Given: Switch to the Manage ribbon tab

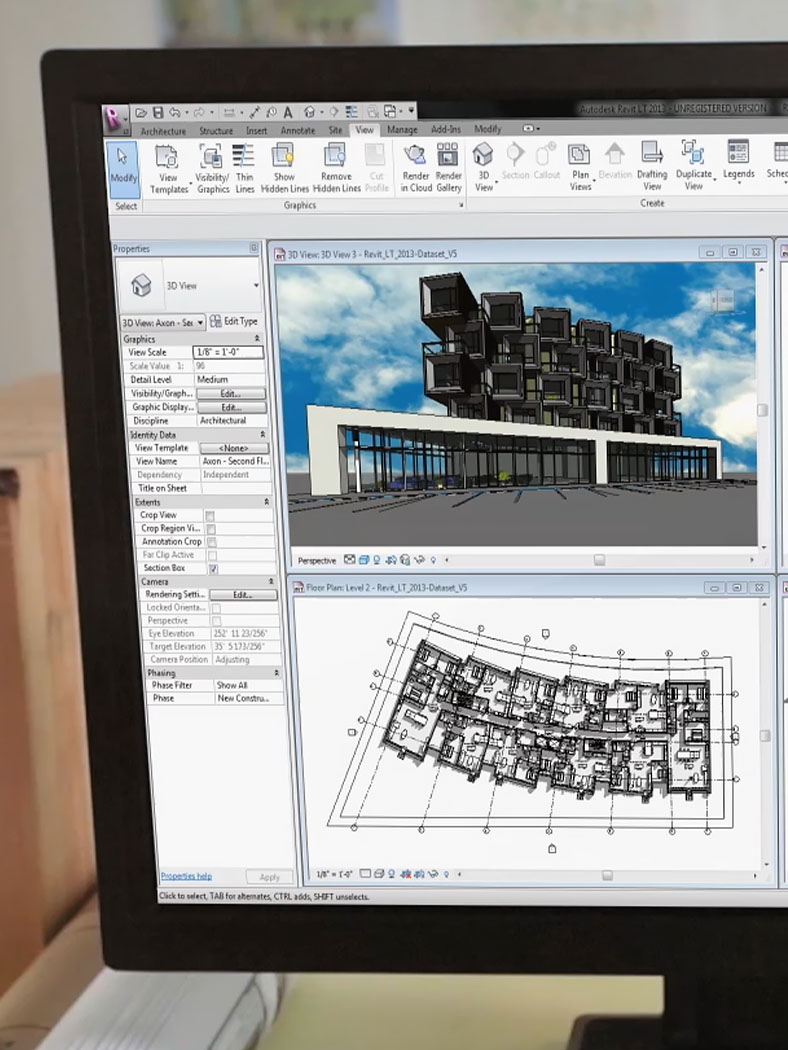Looking at the screenshot, I should coord(402,130).
